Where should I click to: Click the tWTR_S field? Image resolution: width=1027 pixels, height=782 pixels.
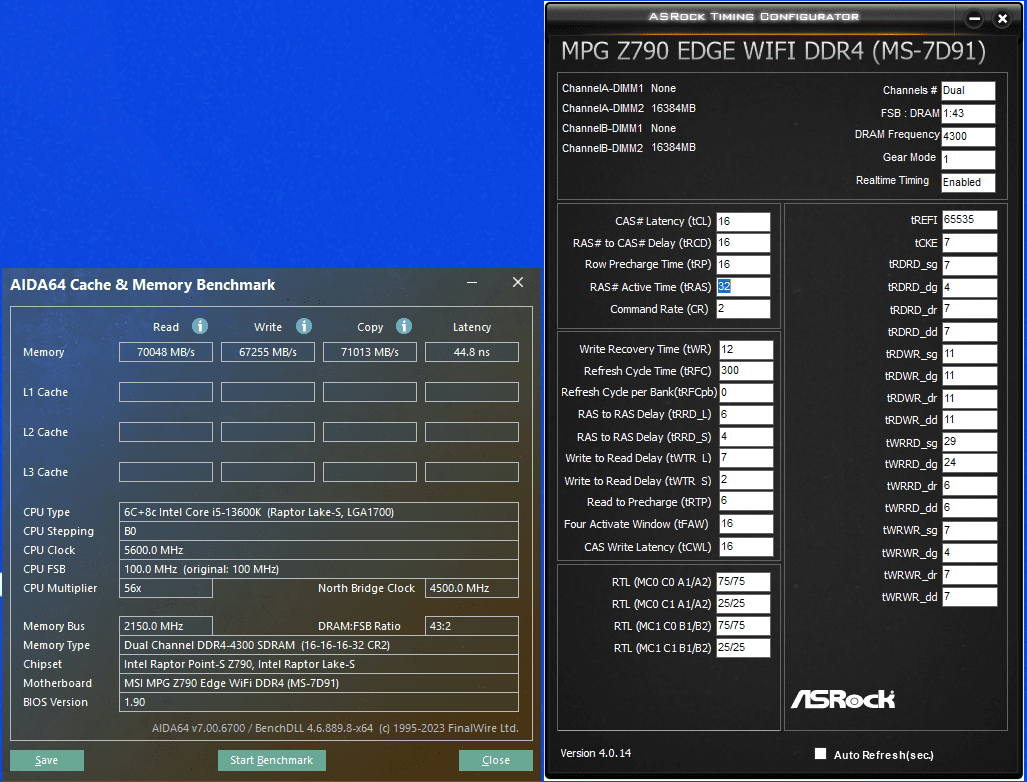746,480
